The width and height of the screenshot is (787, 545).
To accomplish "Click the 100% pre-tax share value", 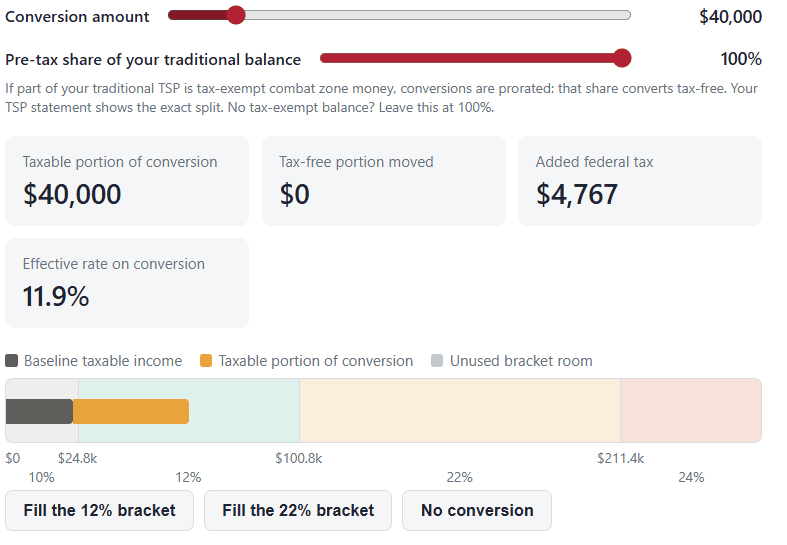I will 741,59.
